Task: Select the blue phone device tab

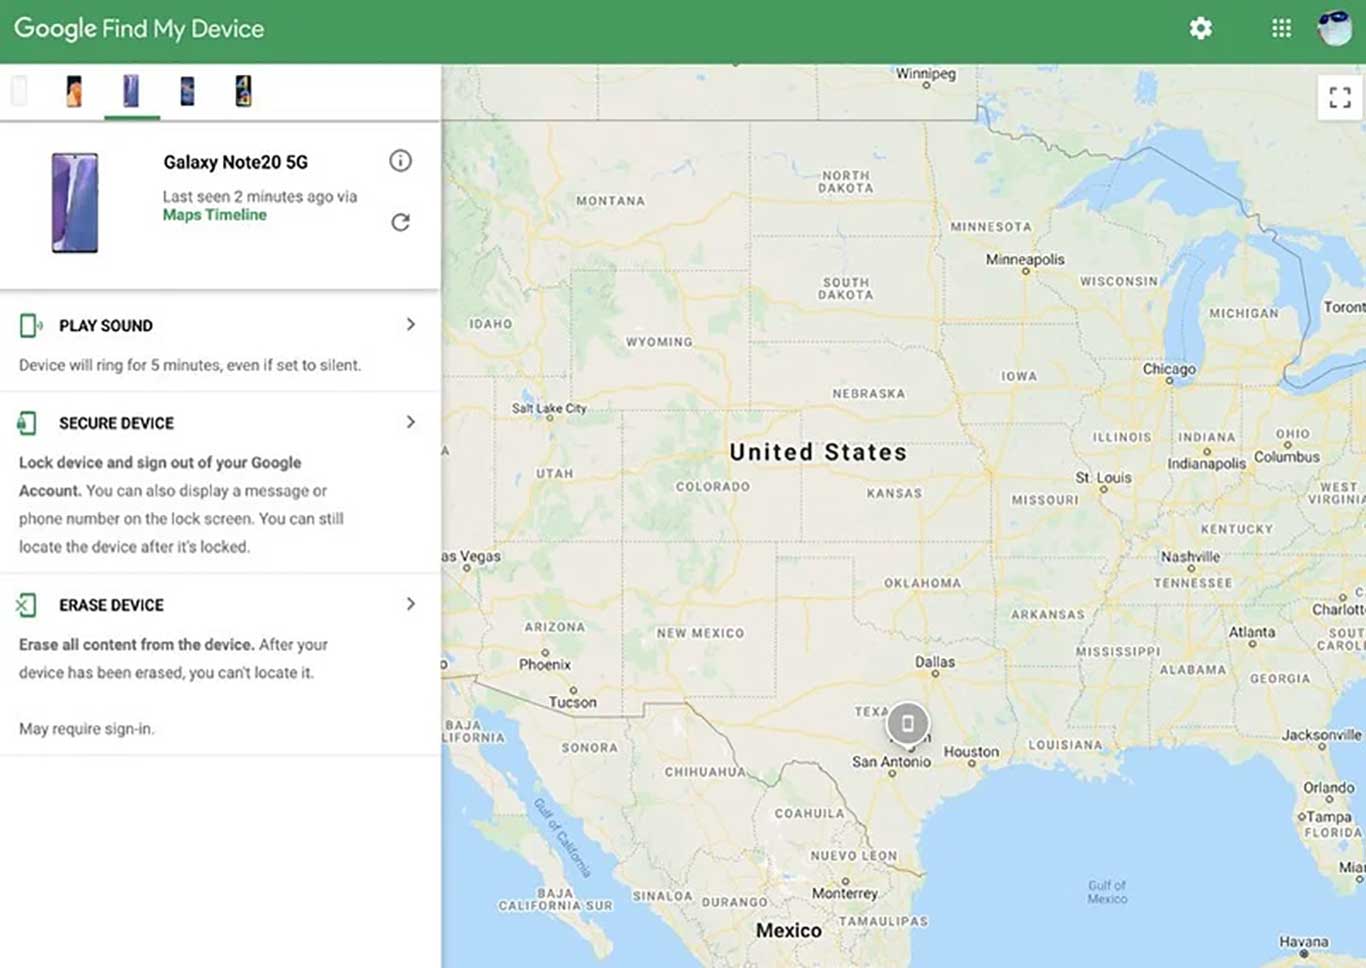Action: 187,91
